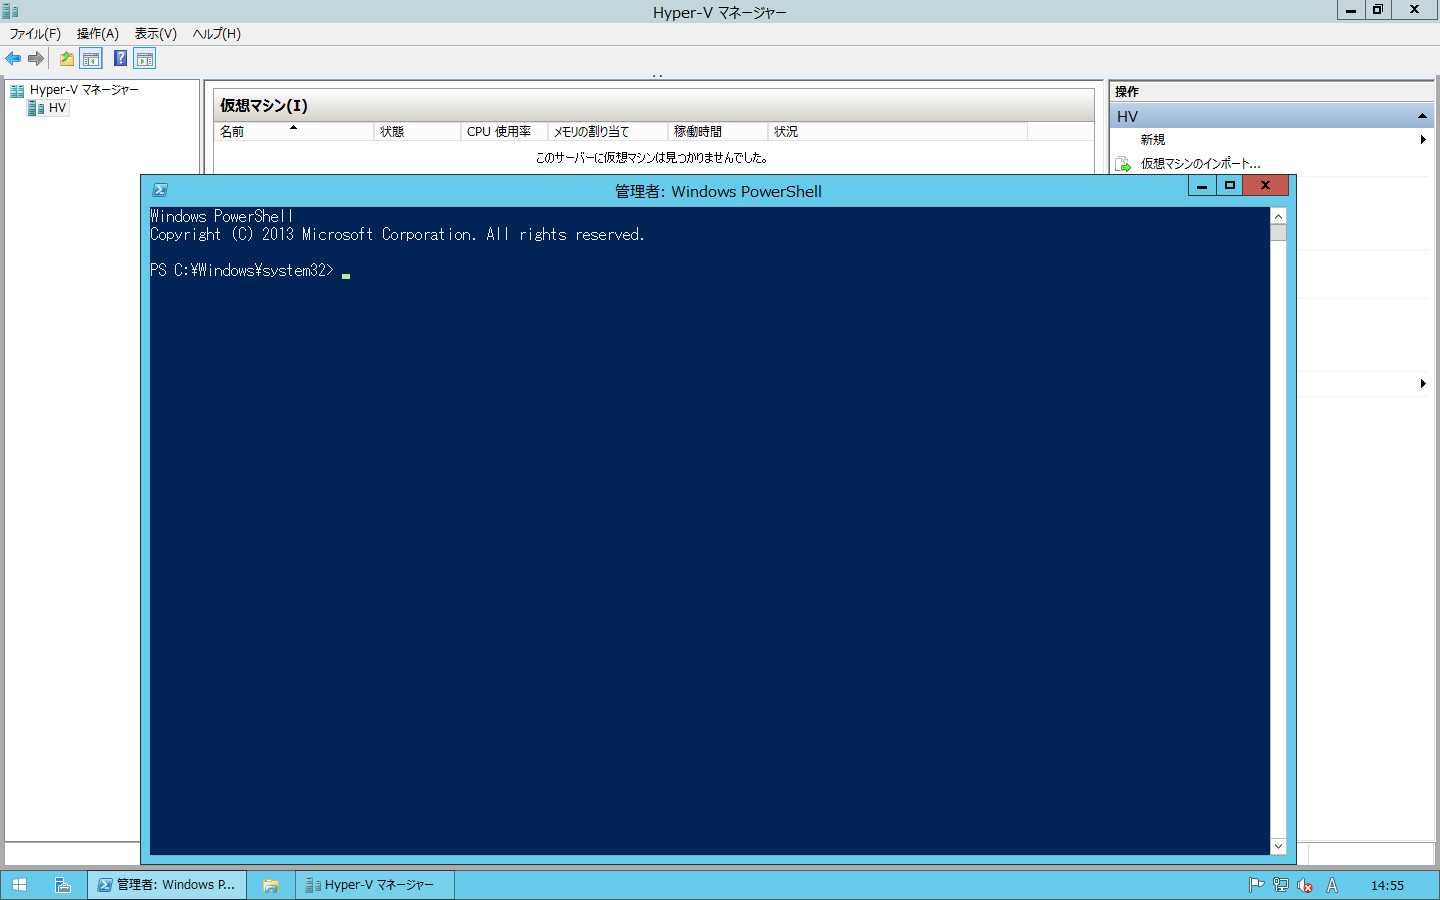
Task: Click 新規 in the Actions pane
Action: [1153, 140]
